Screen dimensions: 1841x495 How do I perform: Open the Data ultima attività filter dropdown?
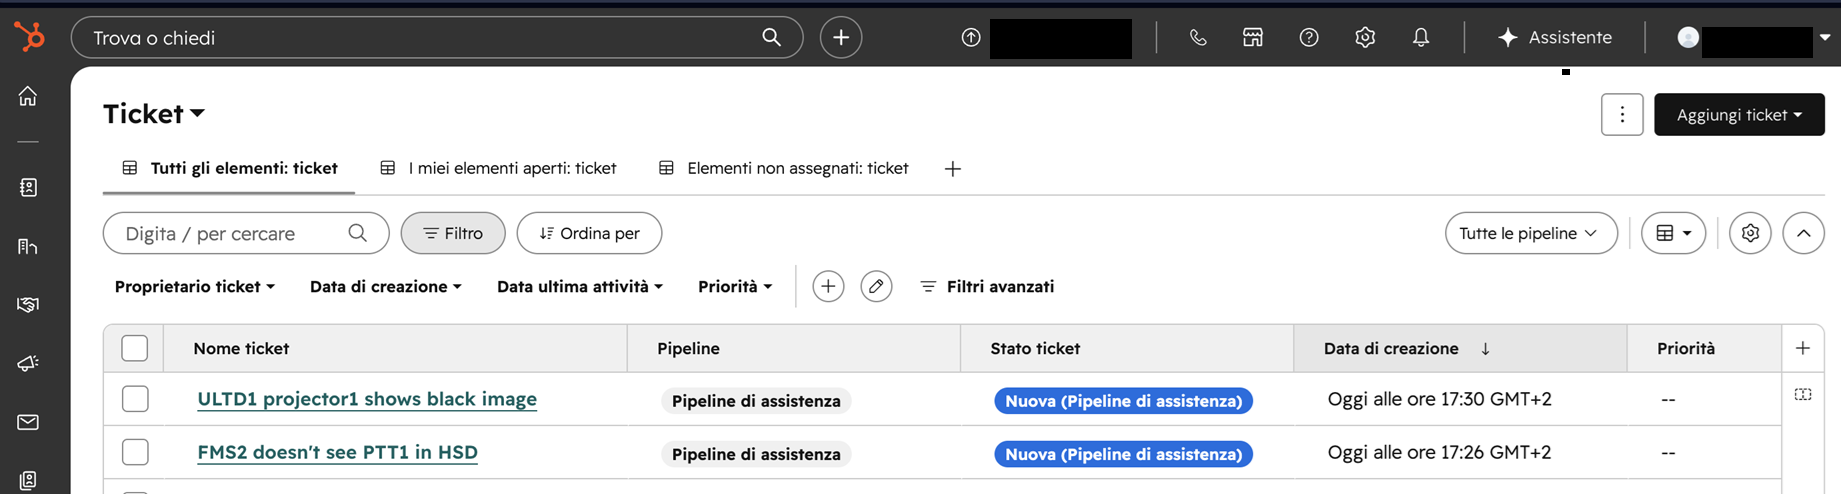click(580, 286)
